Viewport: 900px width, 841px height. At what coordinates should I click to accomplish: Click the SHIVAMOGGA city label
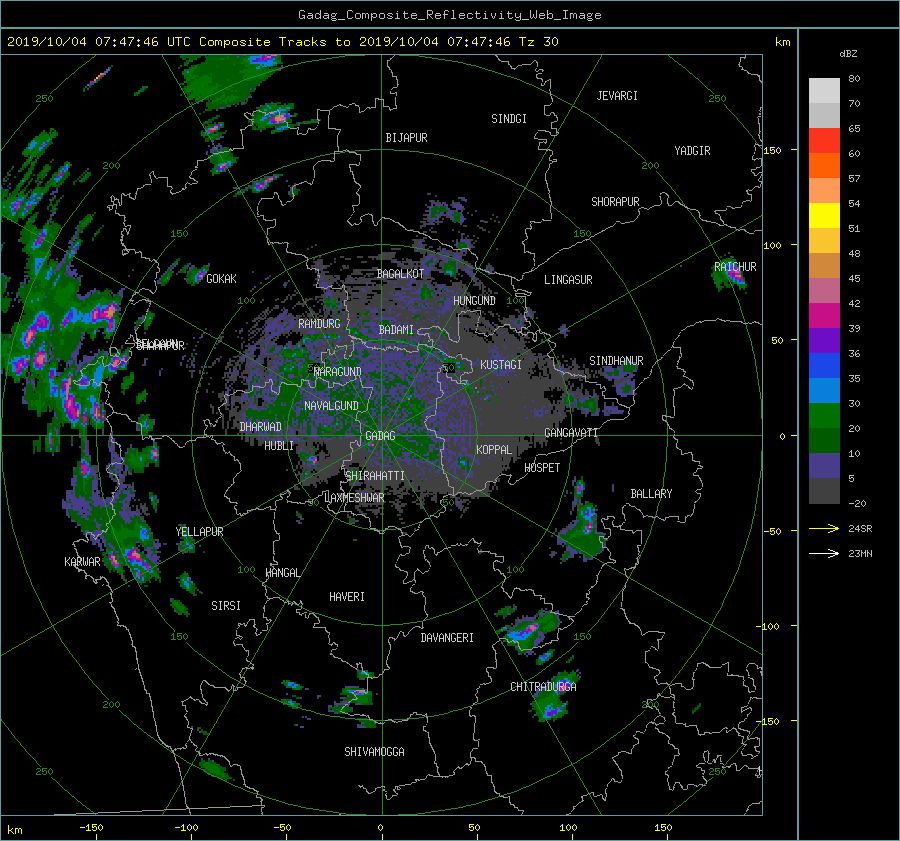[x=374, y=751]
